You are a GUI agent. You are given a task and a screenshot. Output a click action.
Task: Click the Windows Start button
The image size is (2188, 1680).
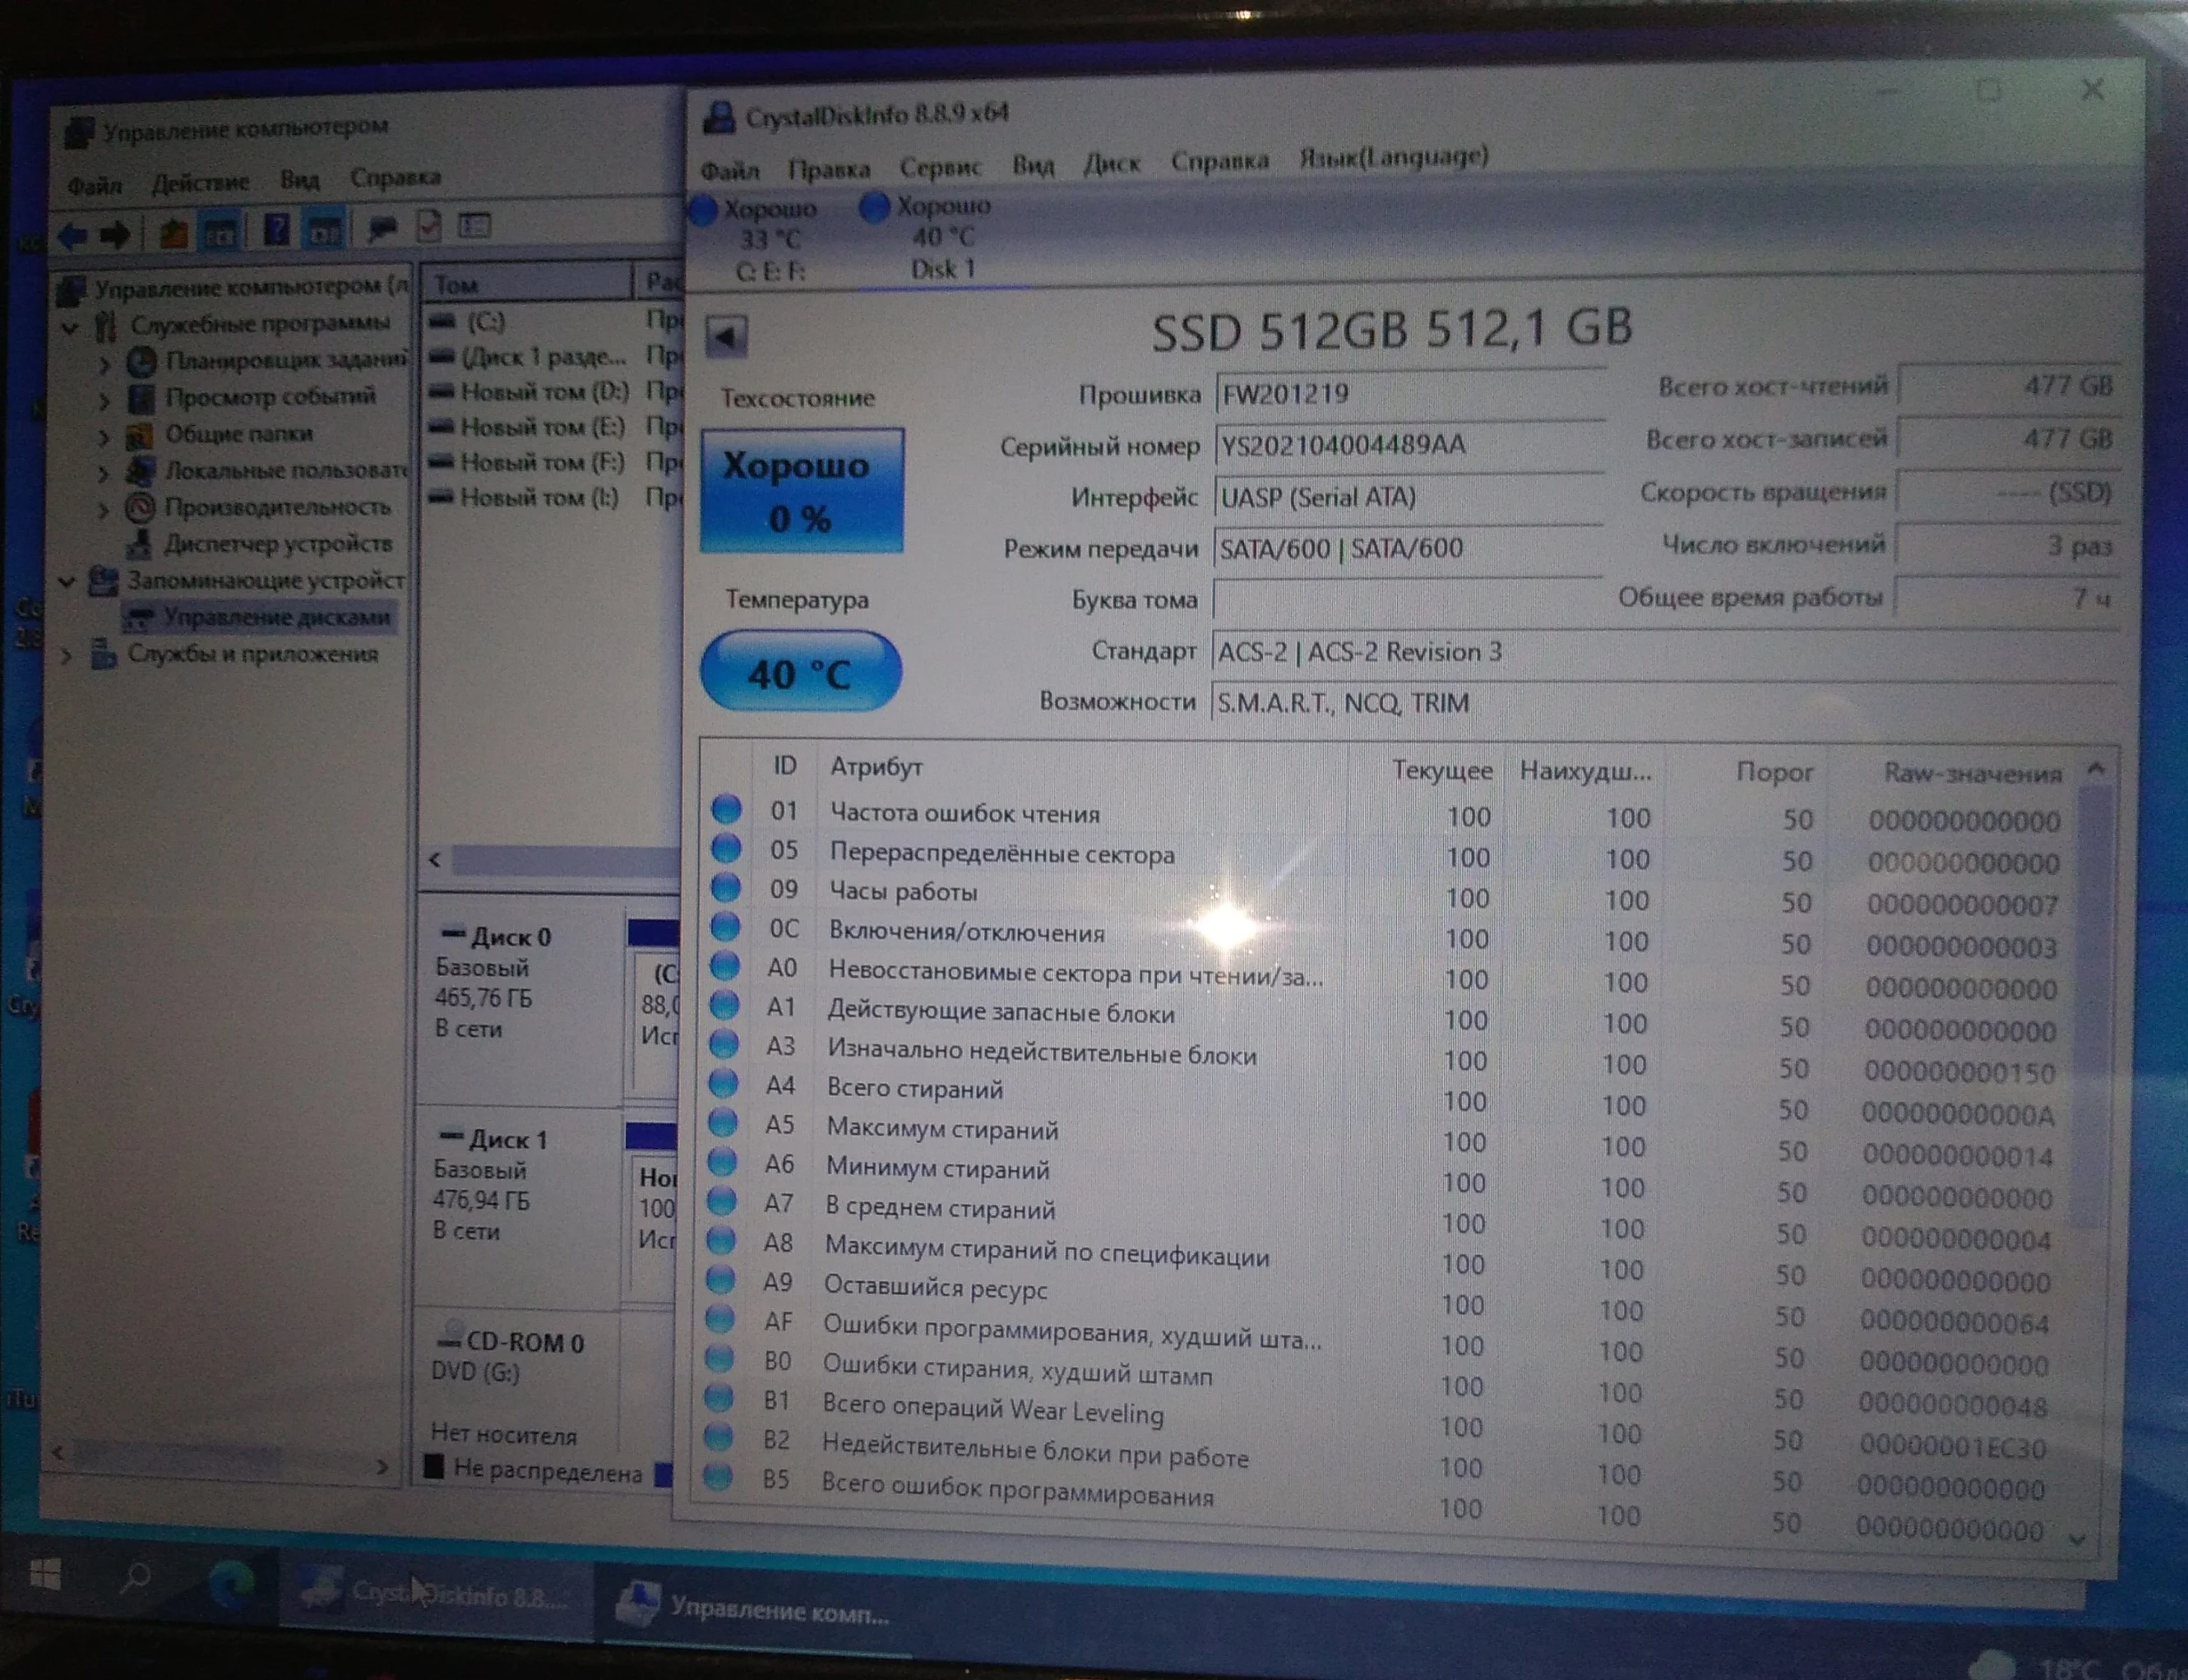[44, 1575]
